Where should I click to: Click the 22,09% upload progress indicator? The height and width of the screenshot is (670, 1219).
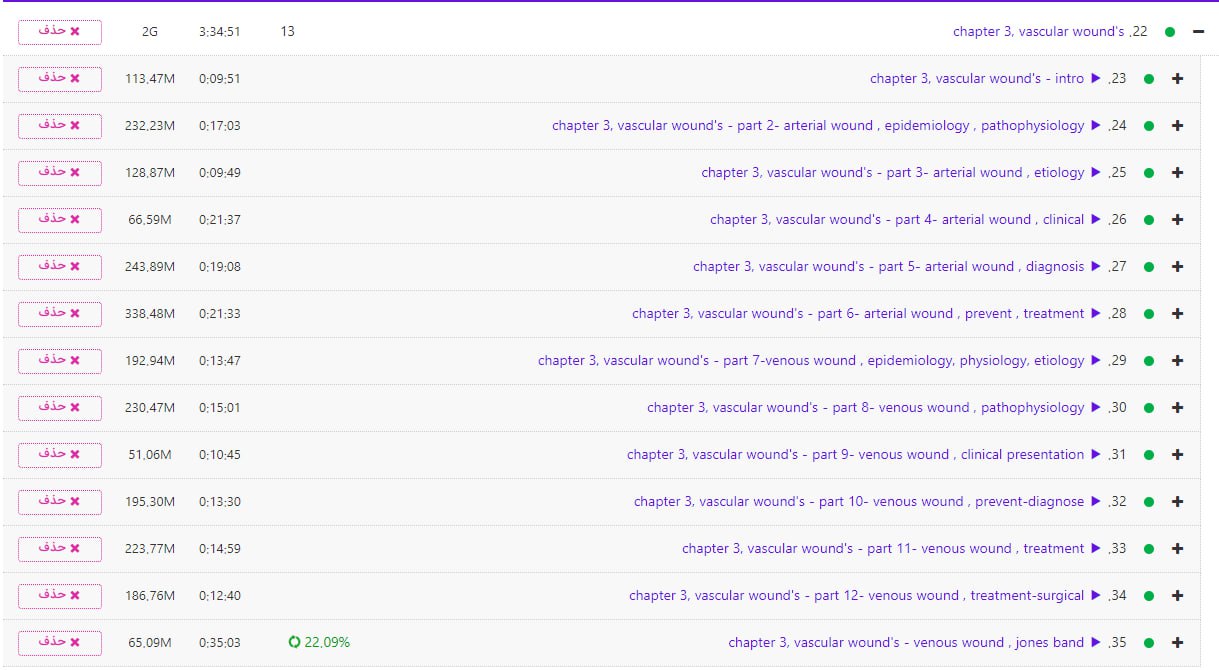pos(327,643)
